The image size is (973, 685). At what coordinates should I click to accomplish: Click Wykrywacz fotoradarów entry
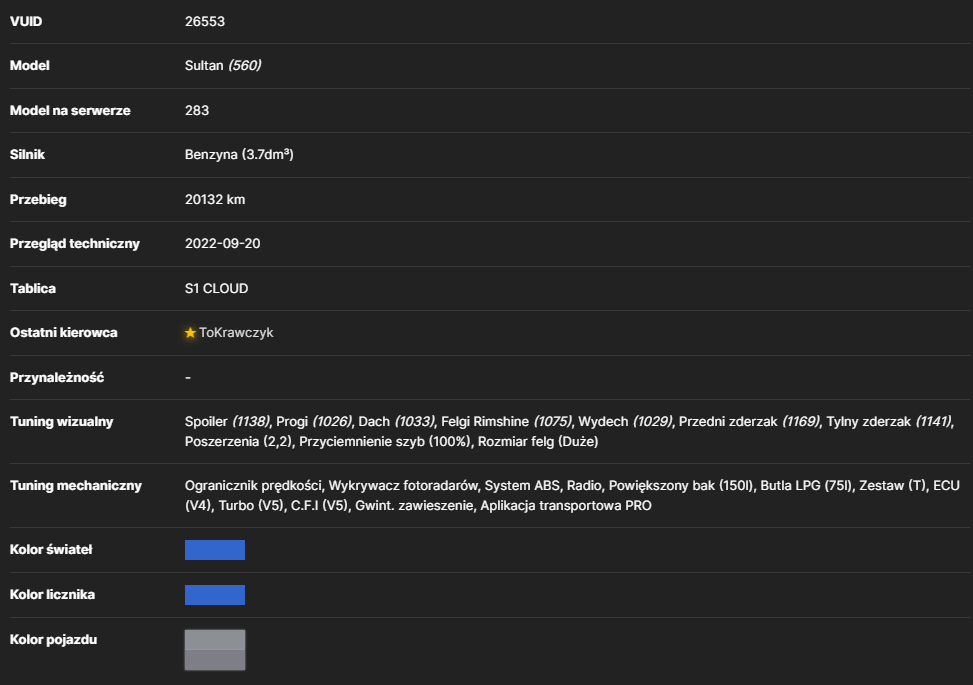(403, 485)
